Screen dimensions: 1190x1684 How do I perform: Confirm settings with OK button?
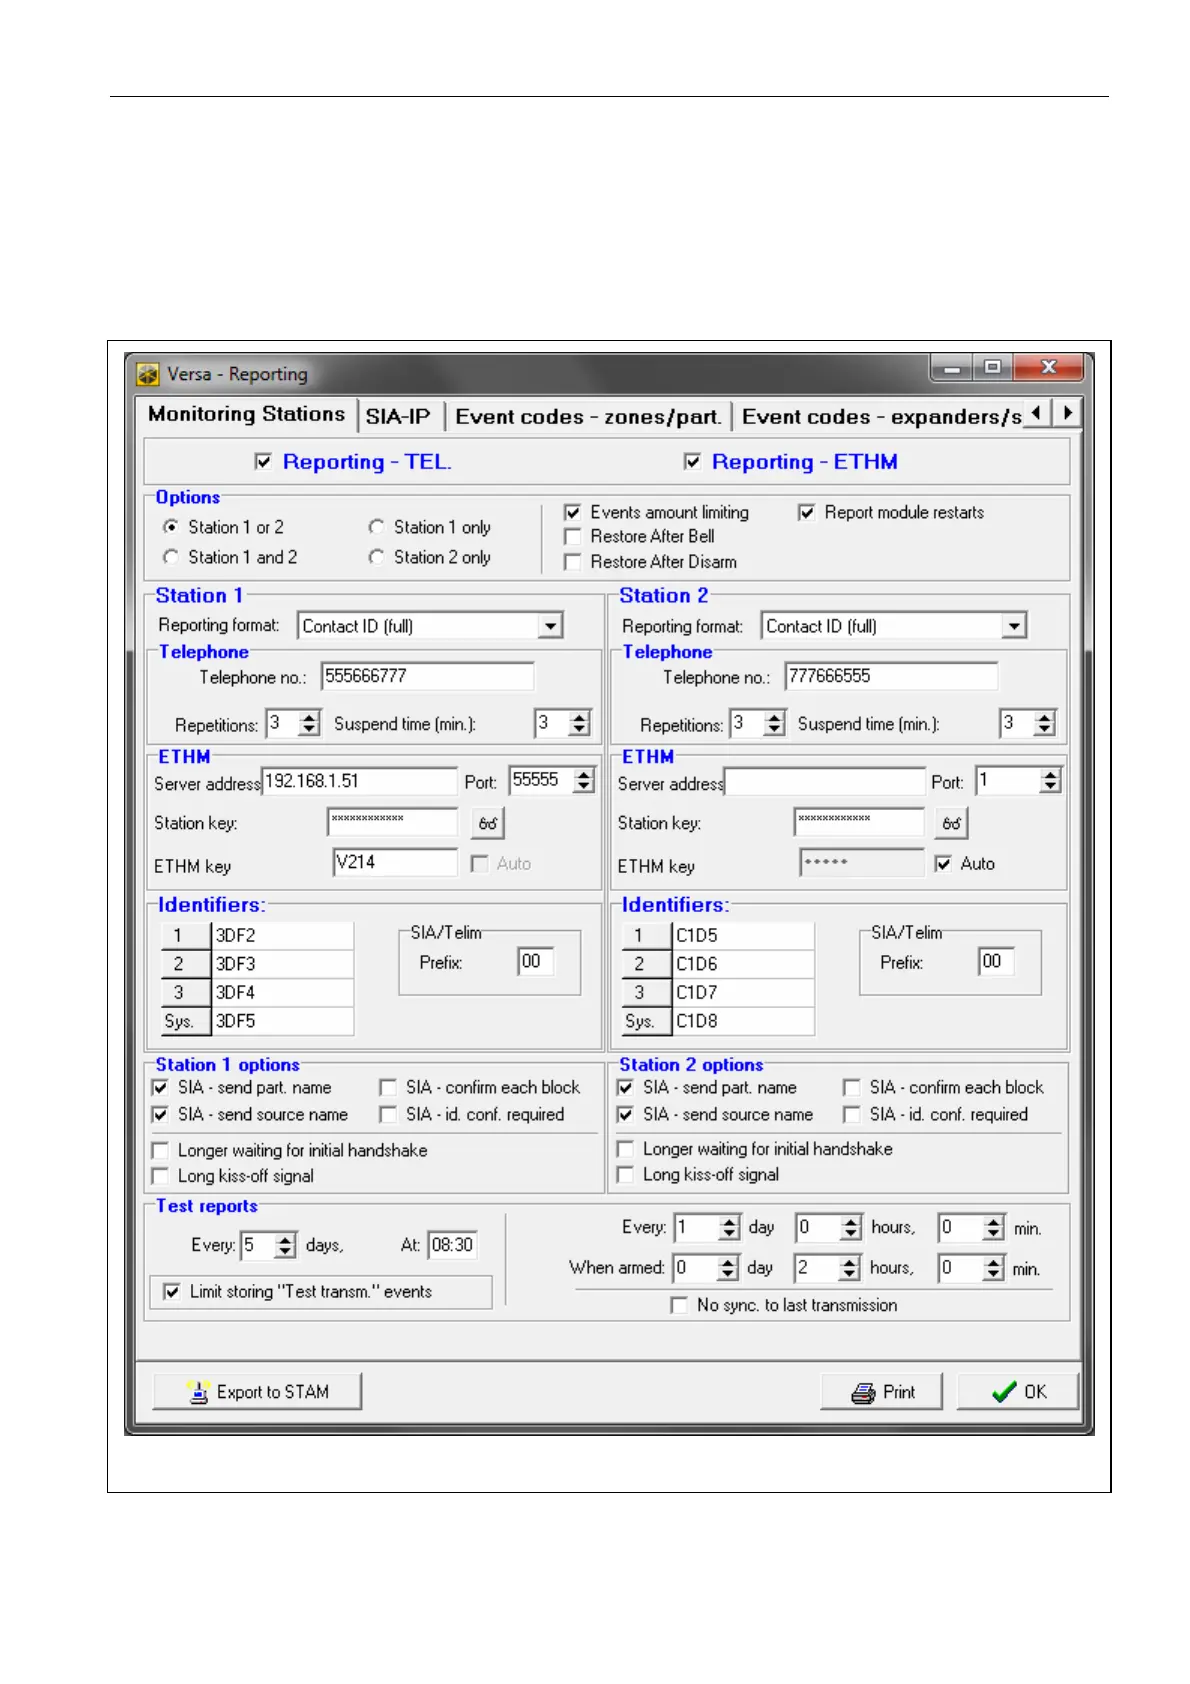(1017, 1391)
